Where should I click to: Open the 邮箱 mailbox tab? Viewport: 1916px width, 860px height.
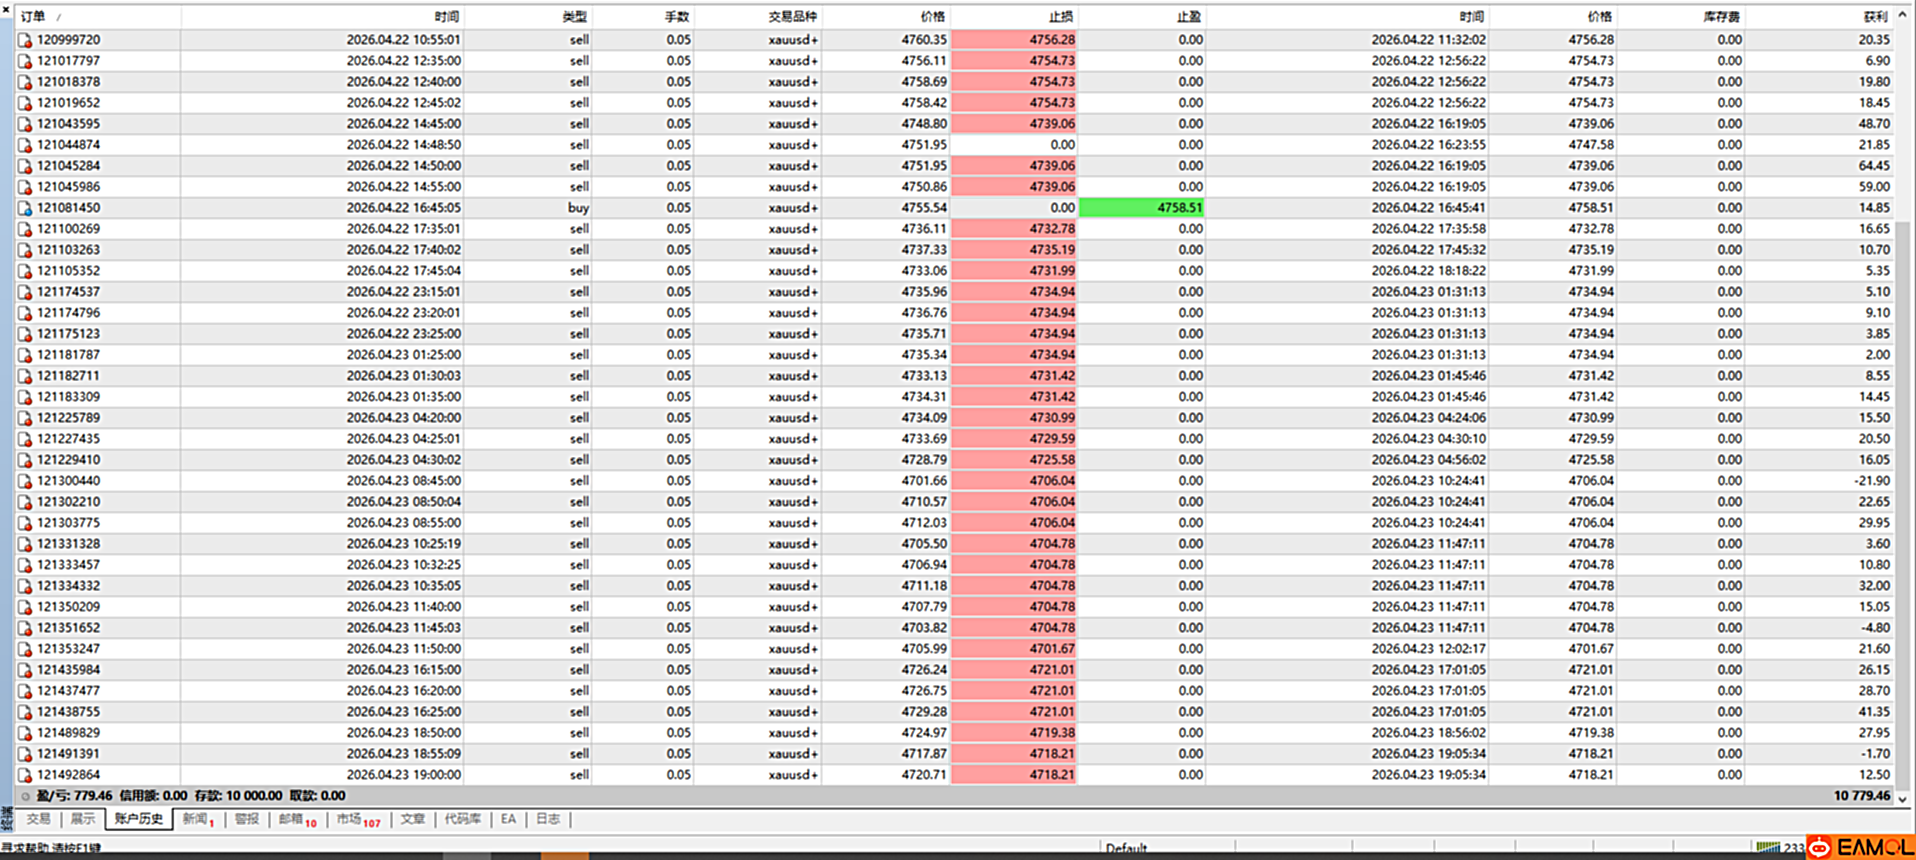click(296, 819)
